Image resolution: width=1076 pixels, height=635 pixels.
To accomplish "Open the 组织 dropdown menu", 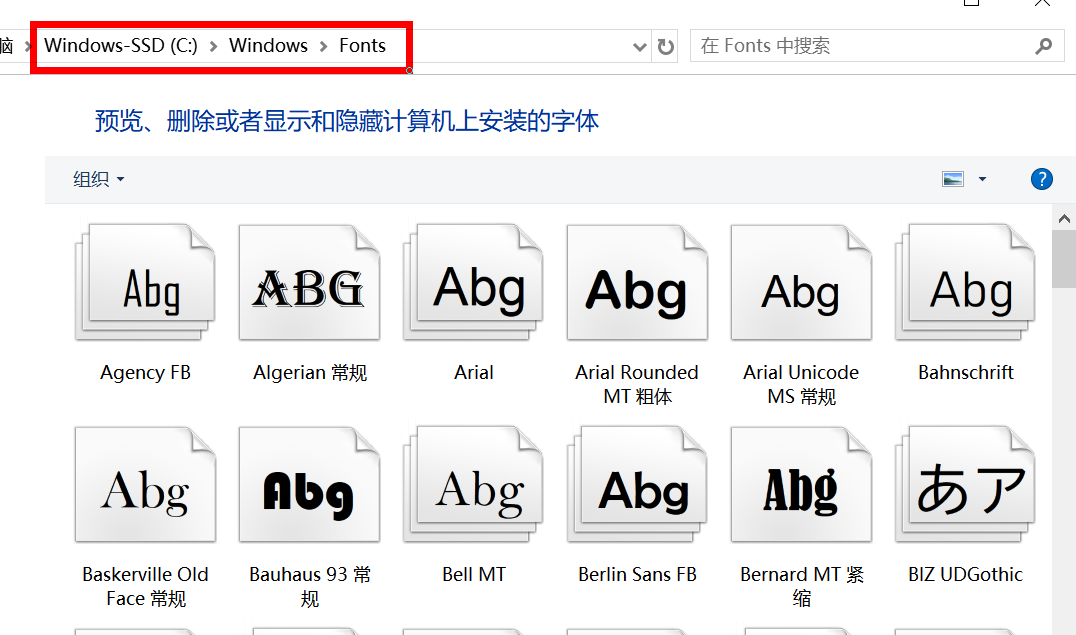I will coord(99,179).
